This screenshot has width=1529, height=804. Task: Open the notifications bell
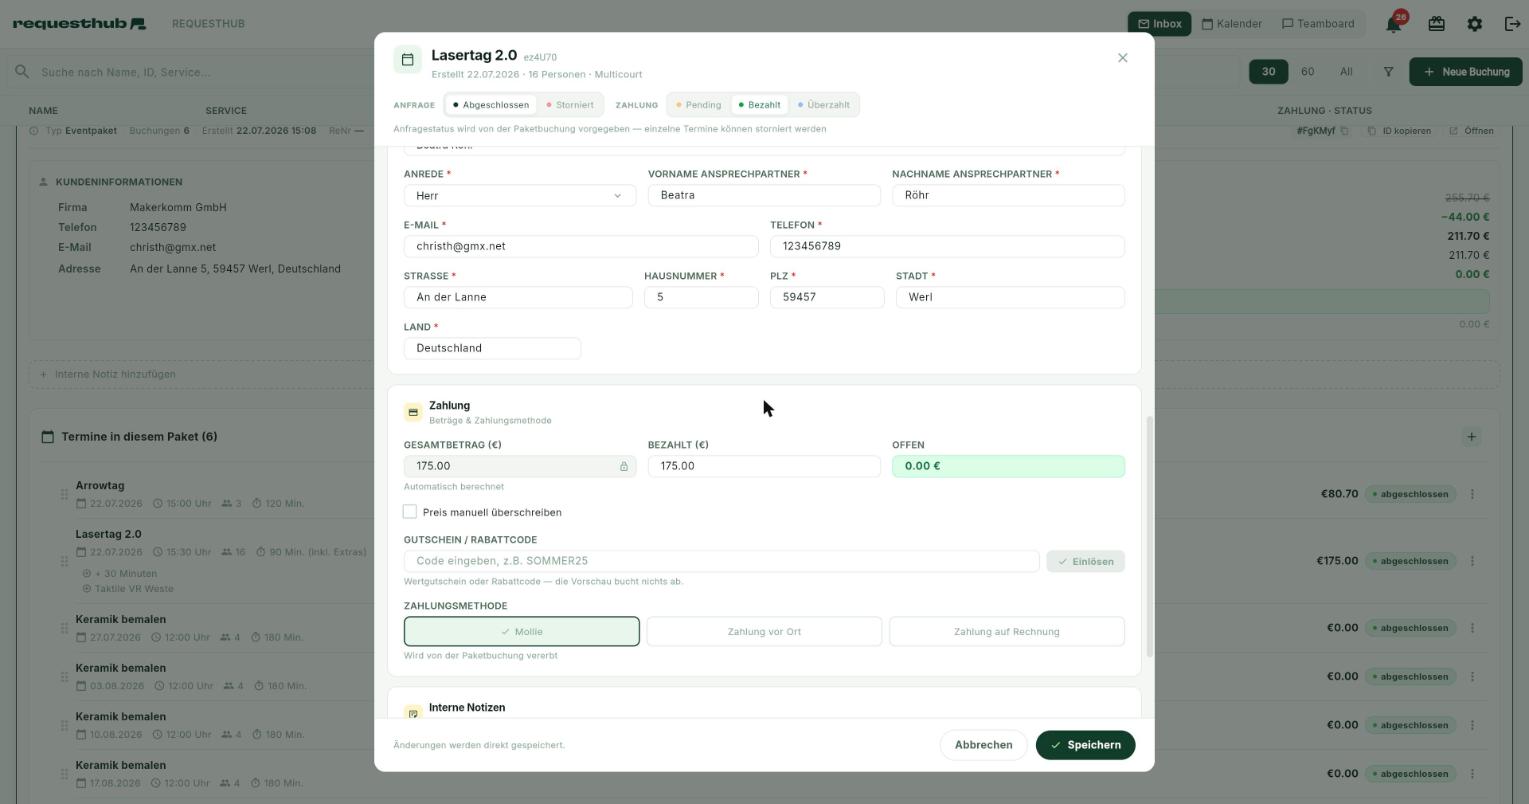click(x=1393, y=24)
